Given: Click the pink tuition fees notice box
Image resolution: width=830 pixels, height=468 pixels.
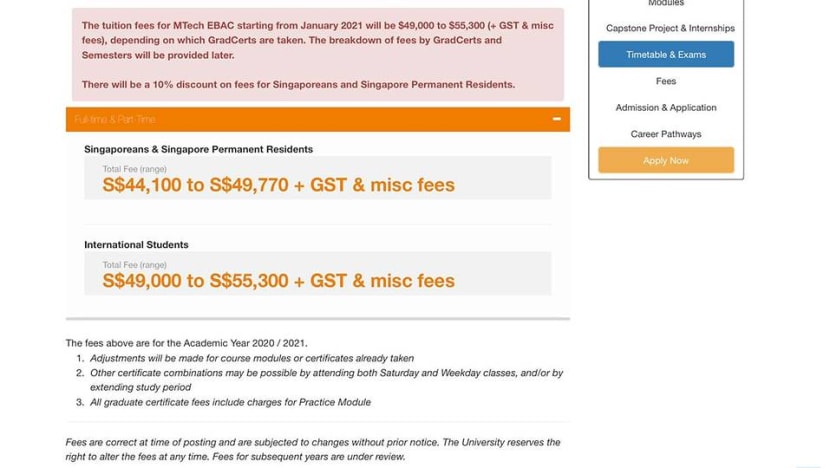Looking at the screenshot, I should click(318, 55).
